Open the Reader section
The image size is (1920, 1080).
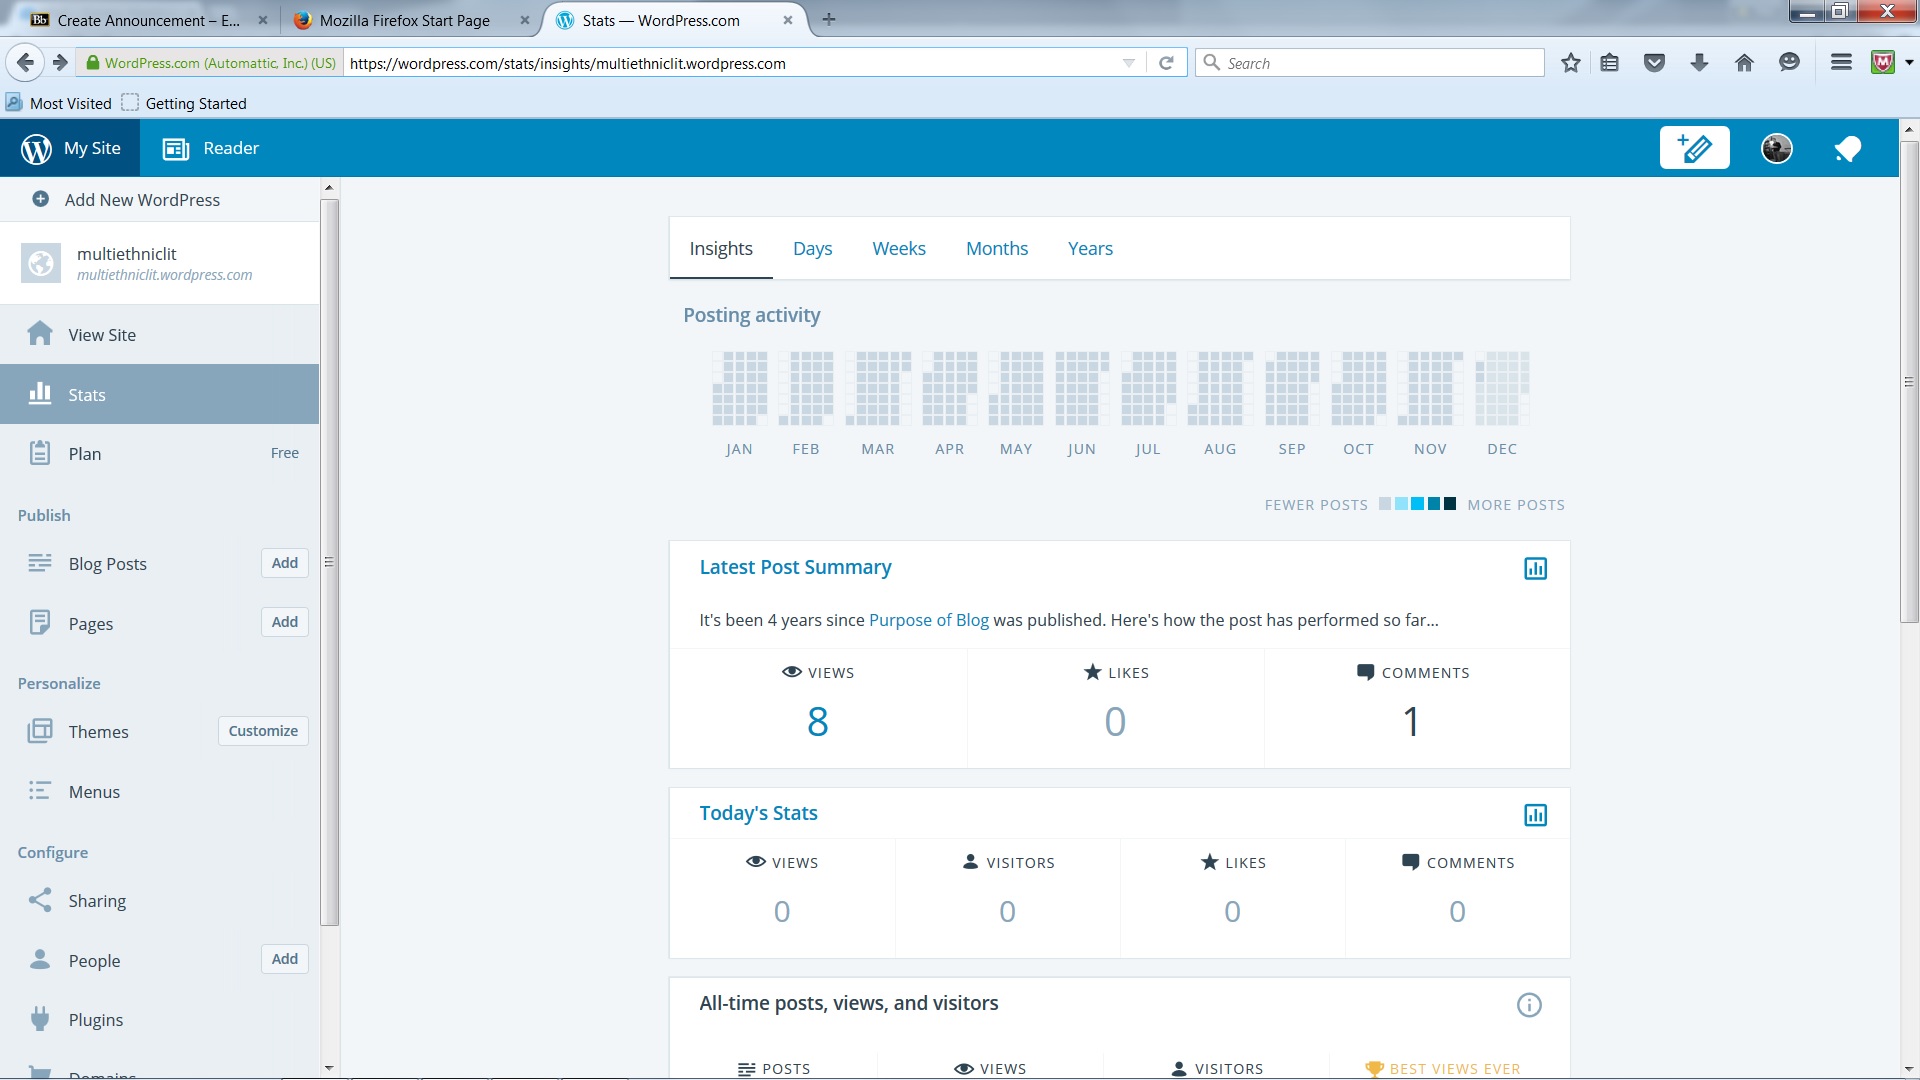211,148
